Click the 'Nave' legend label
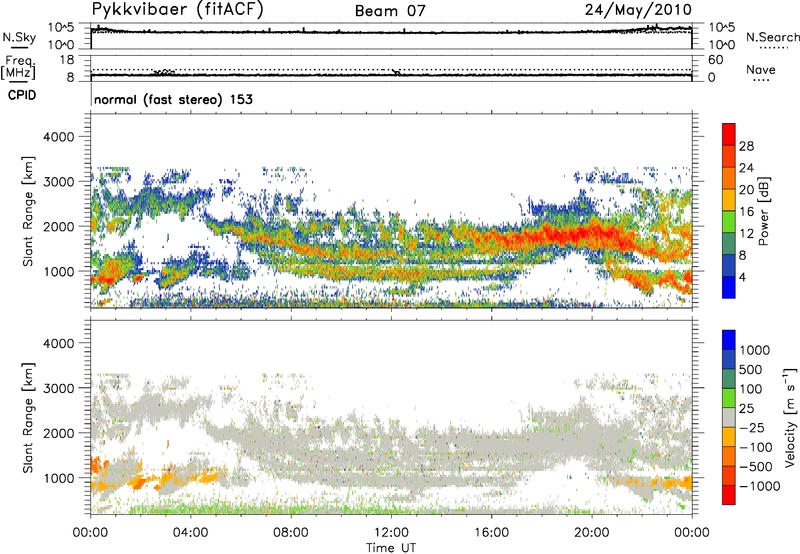 [761, 69]
